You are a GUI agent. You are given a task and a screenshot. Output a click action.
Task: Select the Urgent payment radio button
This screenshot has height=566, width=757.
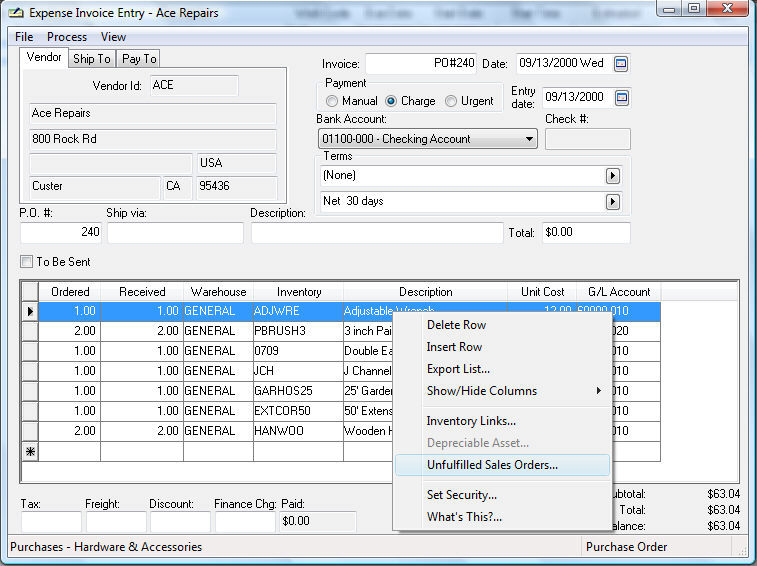pos(451,101)
